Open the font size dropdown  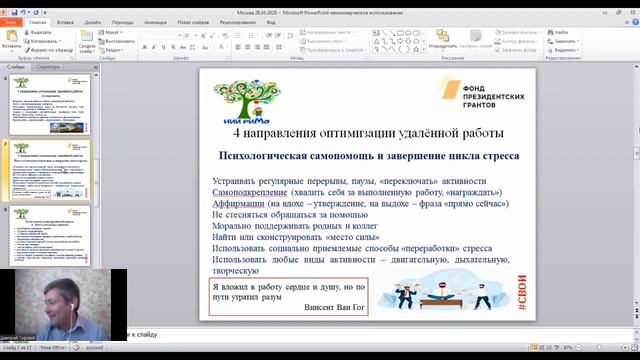196,36
